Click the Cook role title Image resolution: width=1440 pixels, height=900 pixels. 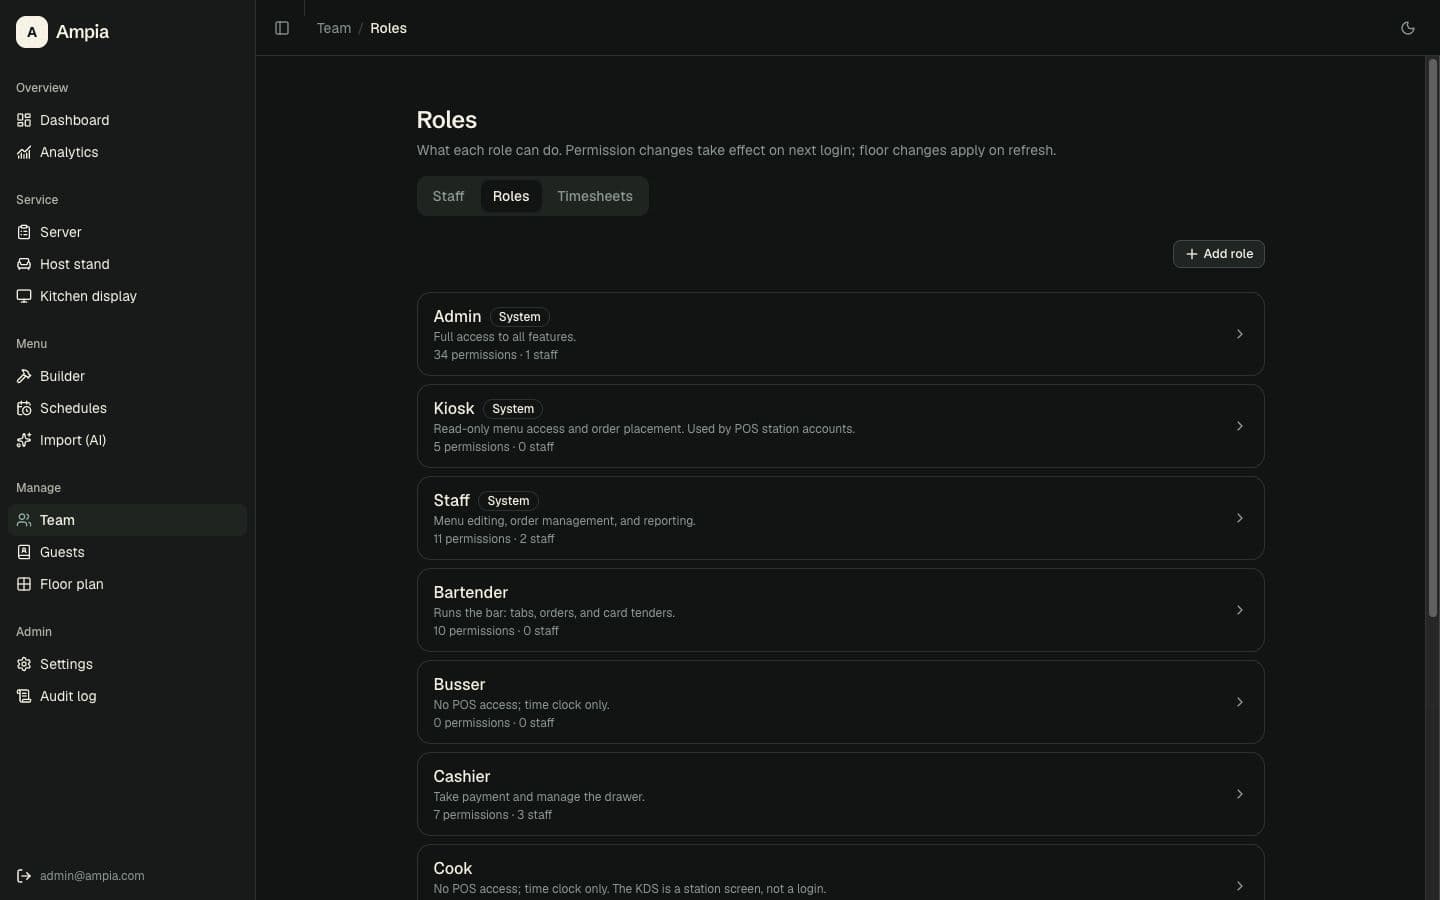click(x=453, y=868)
